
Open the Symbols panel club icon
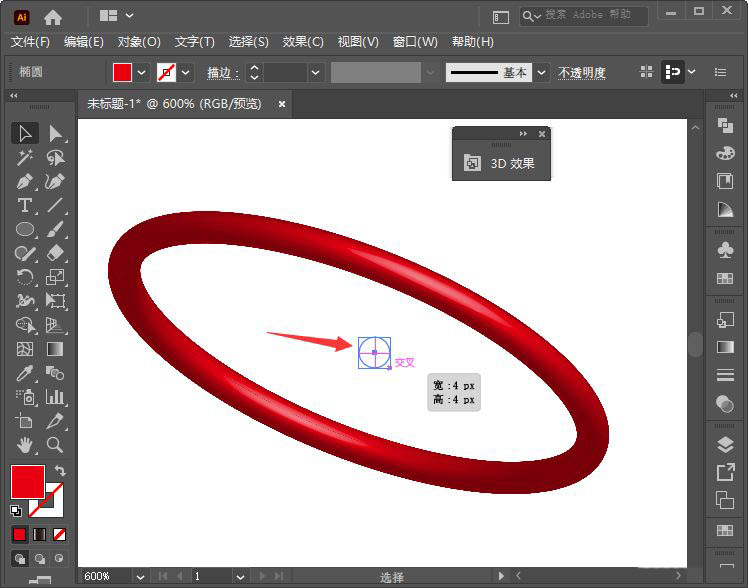point(725,250)
